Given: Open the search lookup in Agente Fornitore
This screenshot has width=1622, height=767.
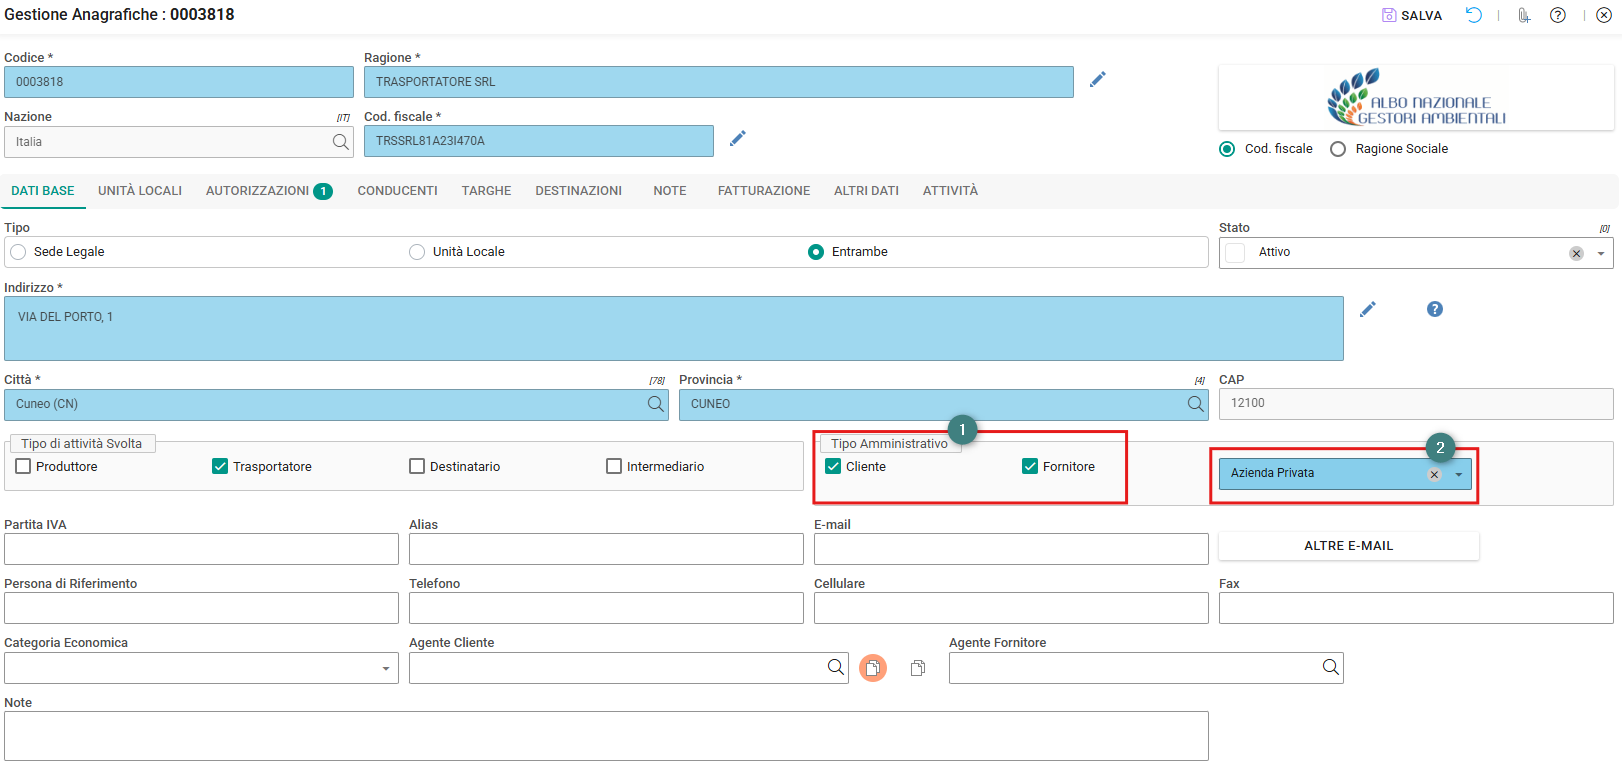Looking at the screenshot, I should [1331, 667].
